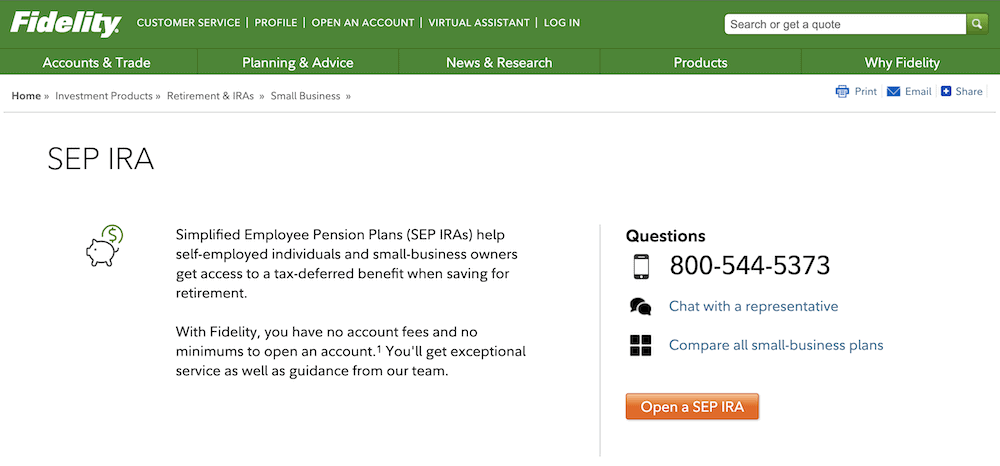Click the Email envelope icon
1000x466 pixels.
[893, 92]
